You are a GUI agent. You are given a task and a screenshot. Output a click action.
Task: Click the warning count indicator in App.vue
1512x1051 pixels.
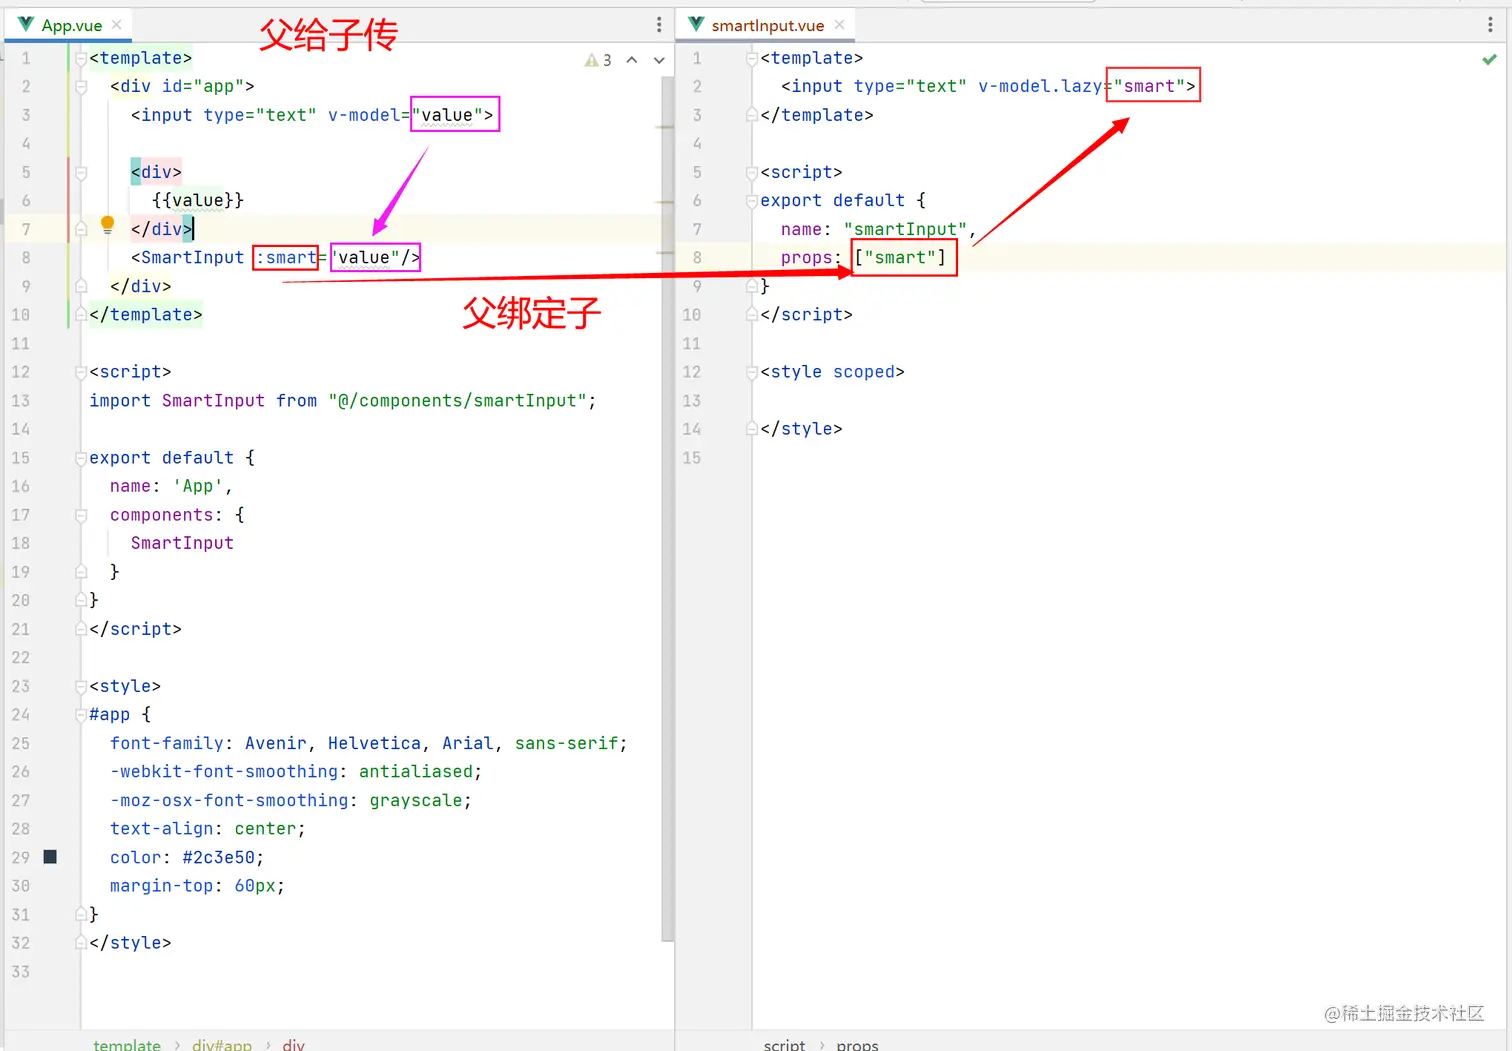598,60
